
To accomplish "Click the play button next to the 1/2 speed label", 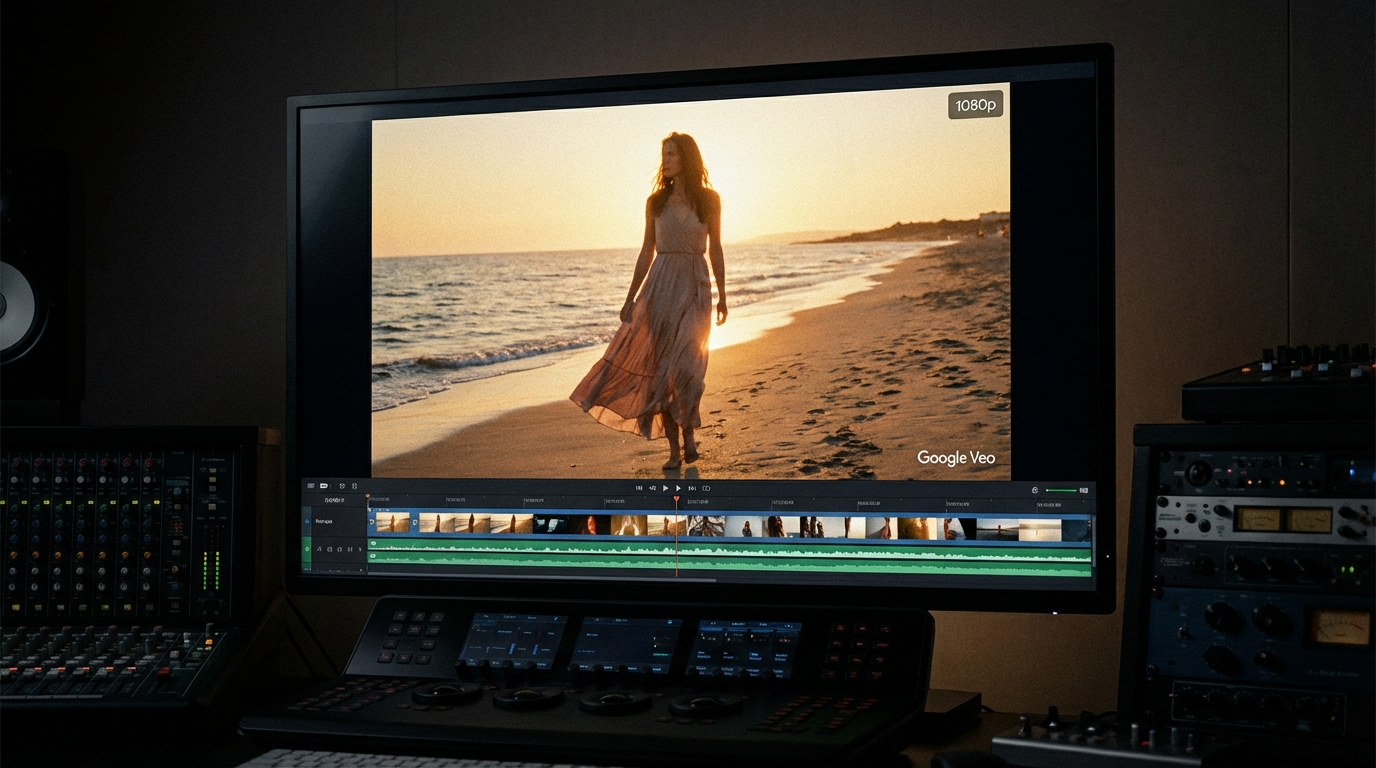I will coord(665,488).
